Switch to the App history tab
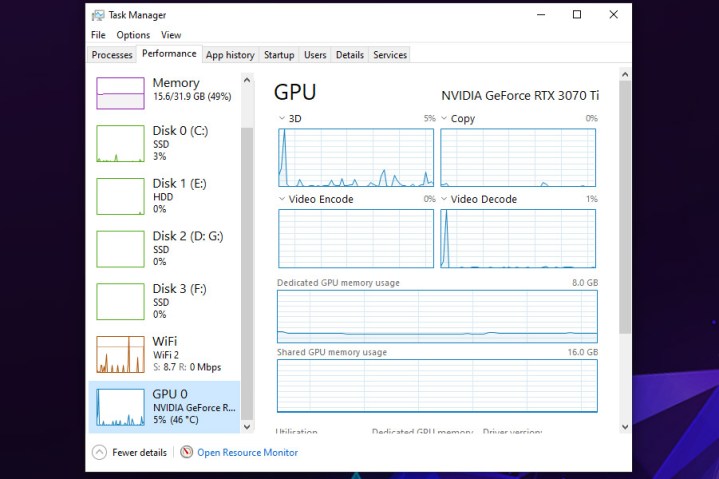This screenshot has height=479, width=719. tap(231, 55)
